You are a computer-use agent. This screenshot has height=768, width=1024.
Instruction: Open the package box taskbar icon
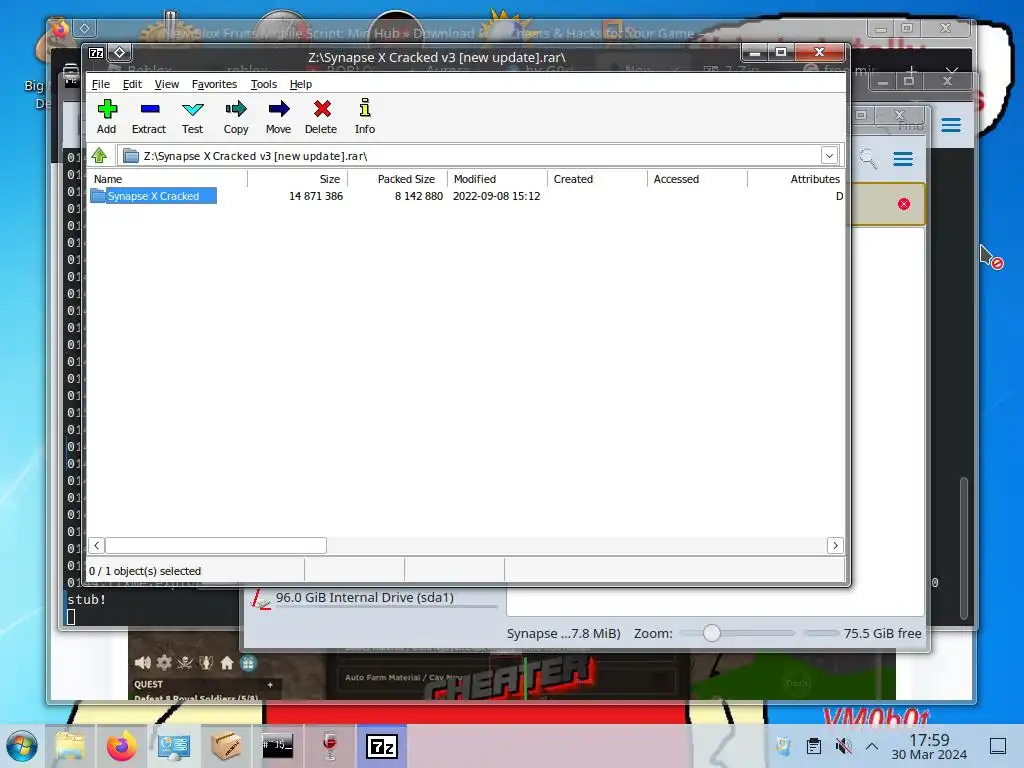(226, 746)
